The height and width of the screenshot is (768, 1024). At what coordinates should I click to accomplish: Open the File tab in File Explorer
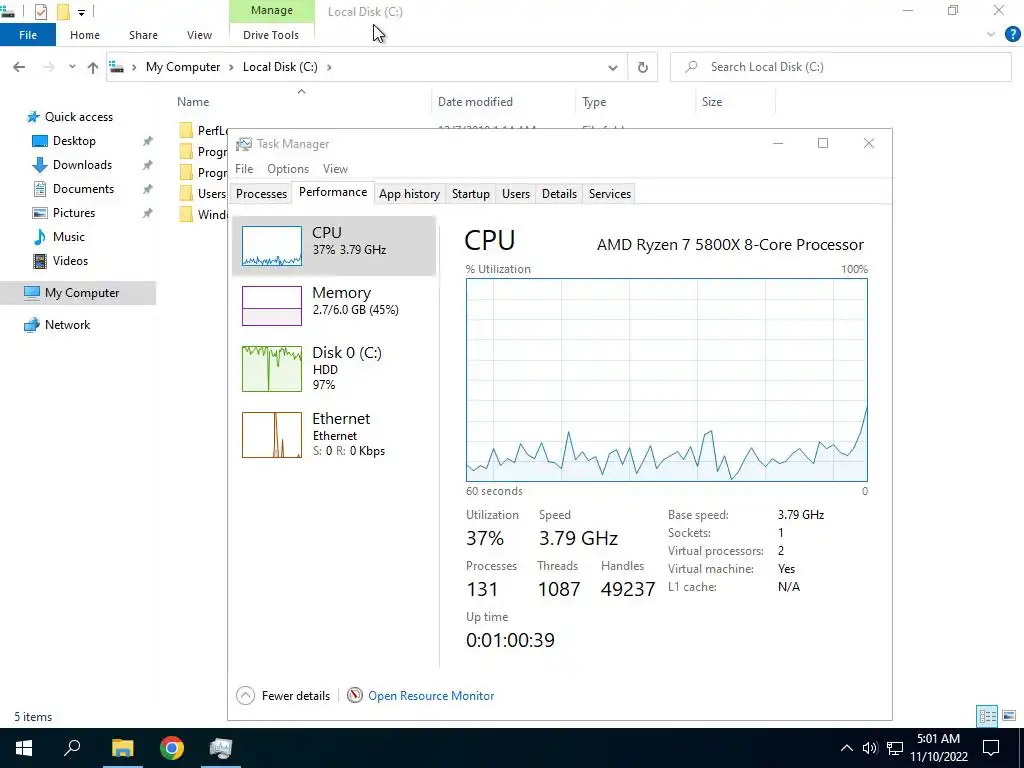tap(28, 35)
